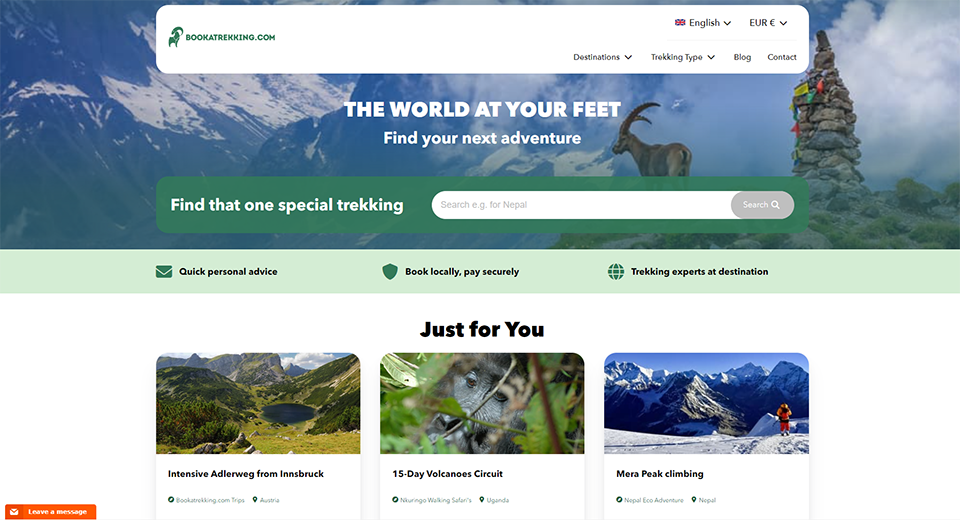This screenshot has width=960, height=520.
Task: Open the English language dropdown
Action: pos(703,23)
